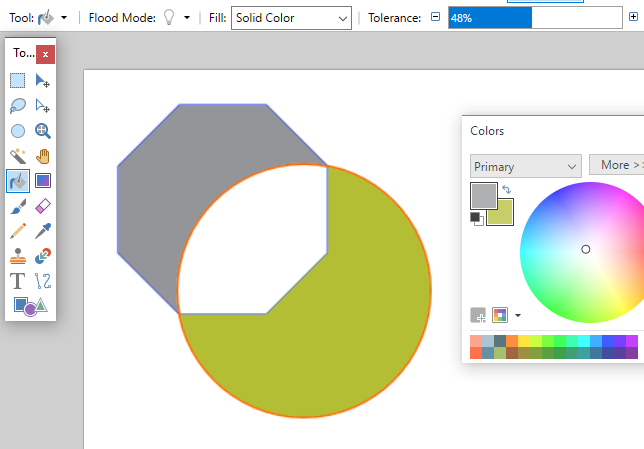Screen dimensions: 644x449
Task: Pick the cyan palette swatch
Action: pos(584,341)
